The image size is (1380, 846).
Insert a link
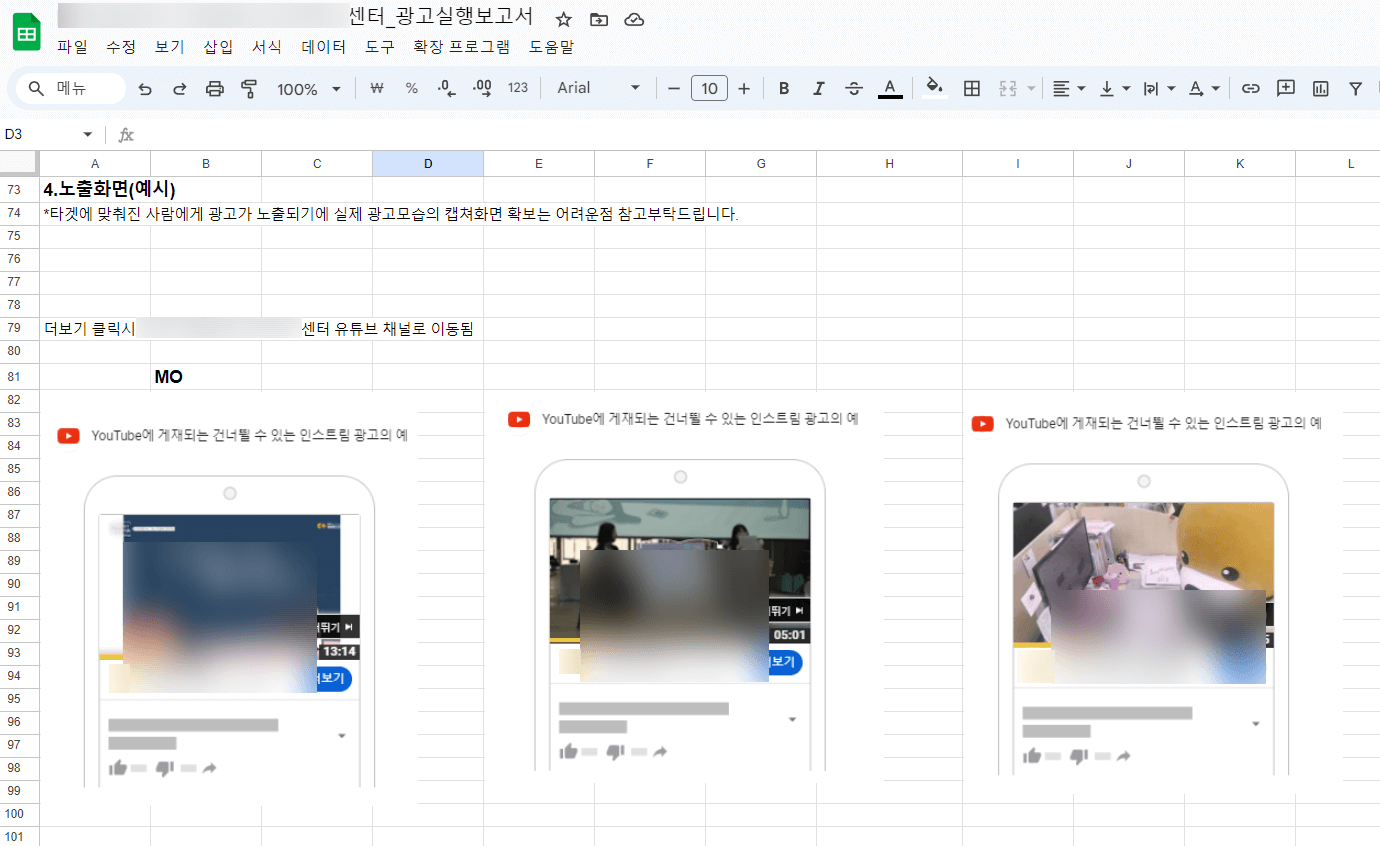click(x=1250, y=88)
